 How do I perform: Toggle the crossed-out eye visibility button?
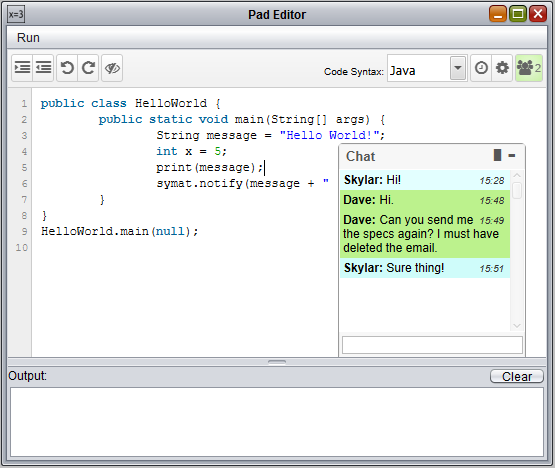point(112,68)
